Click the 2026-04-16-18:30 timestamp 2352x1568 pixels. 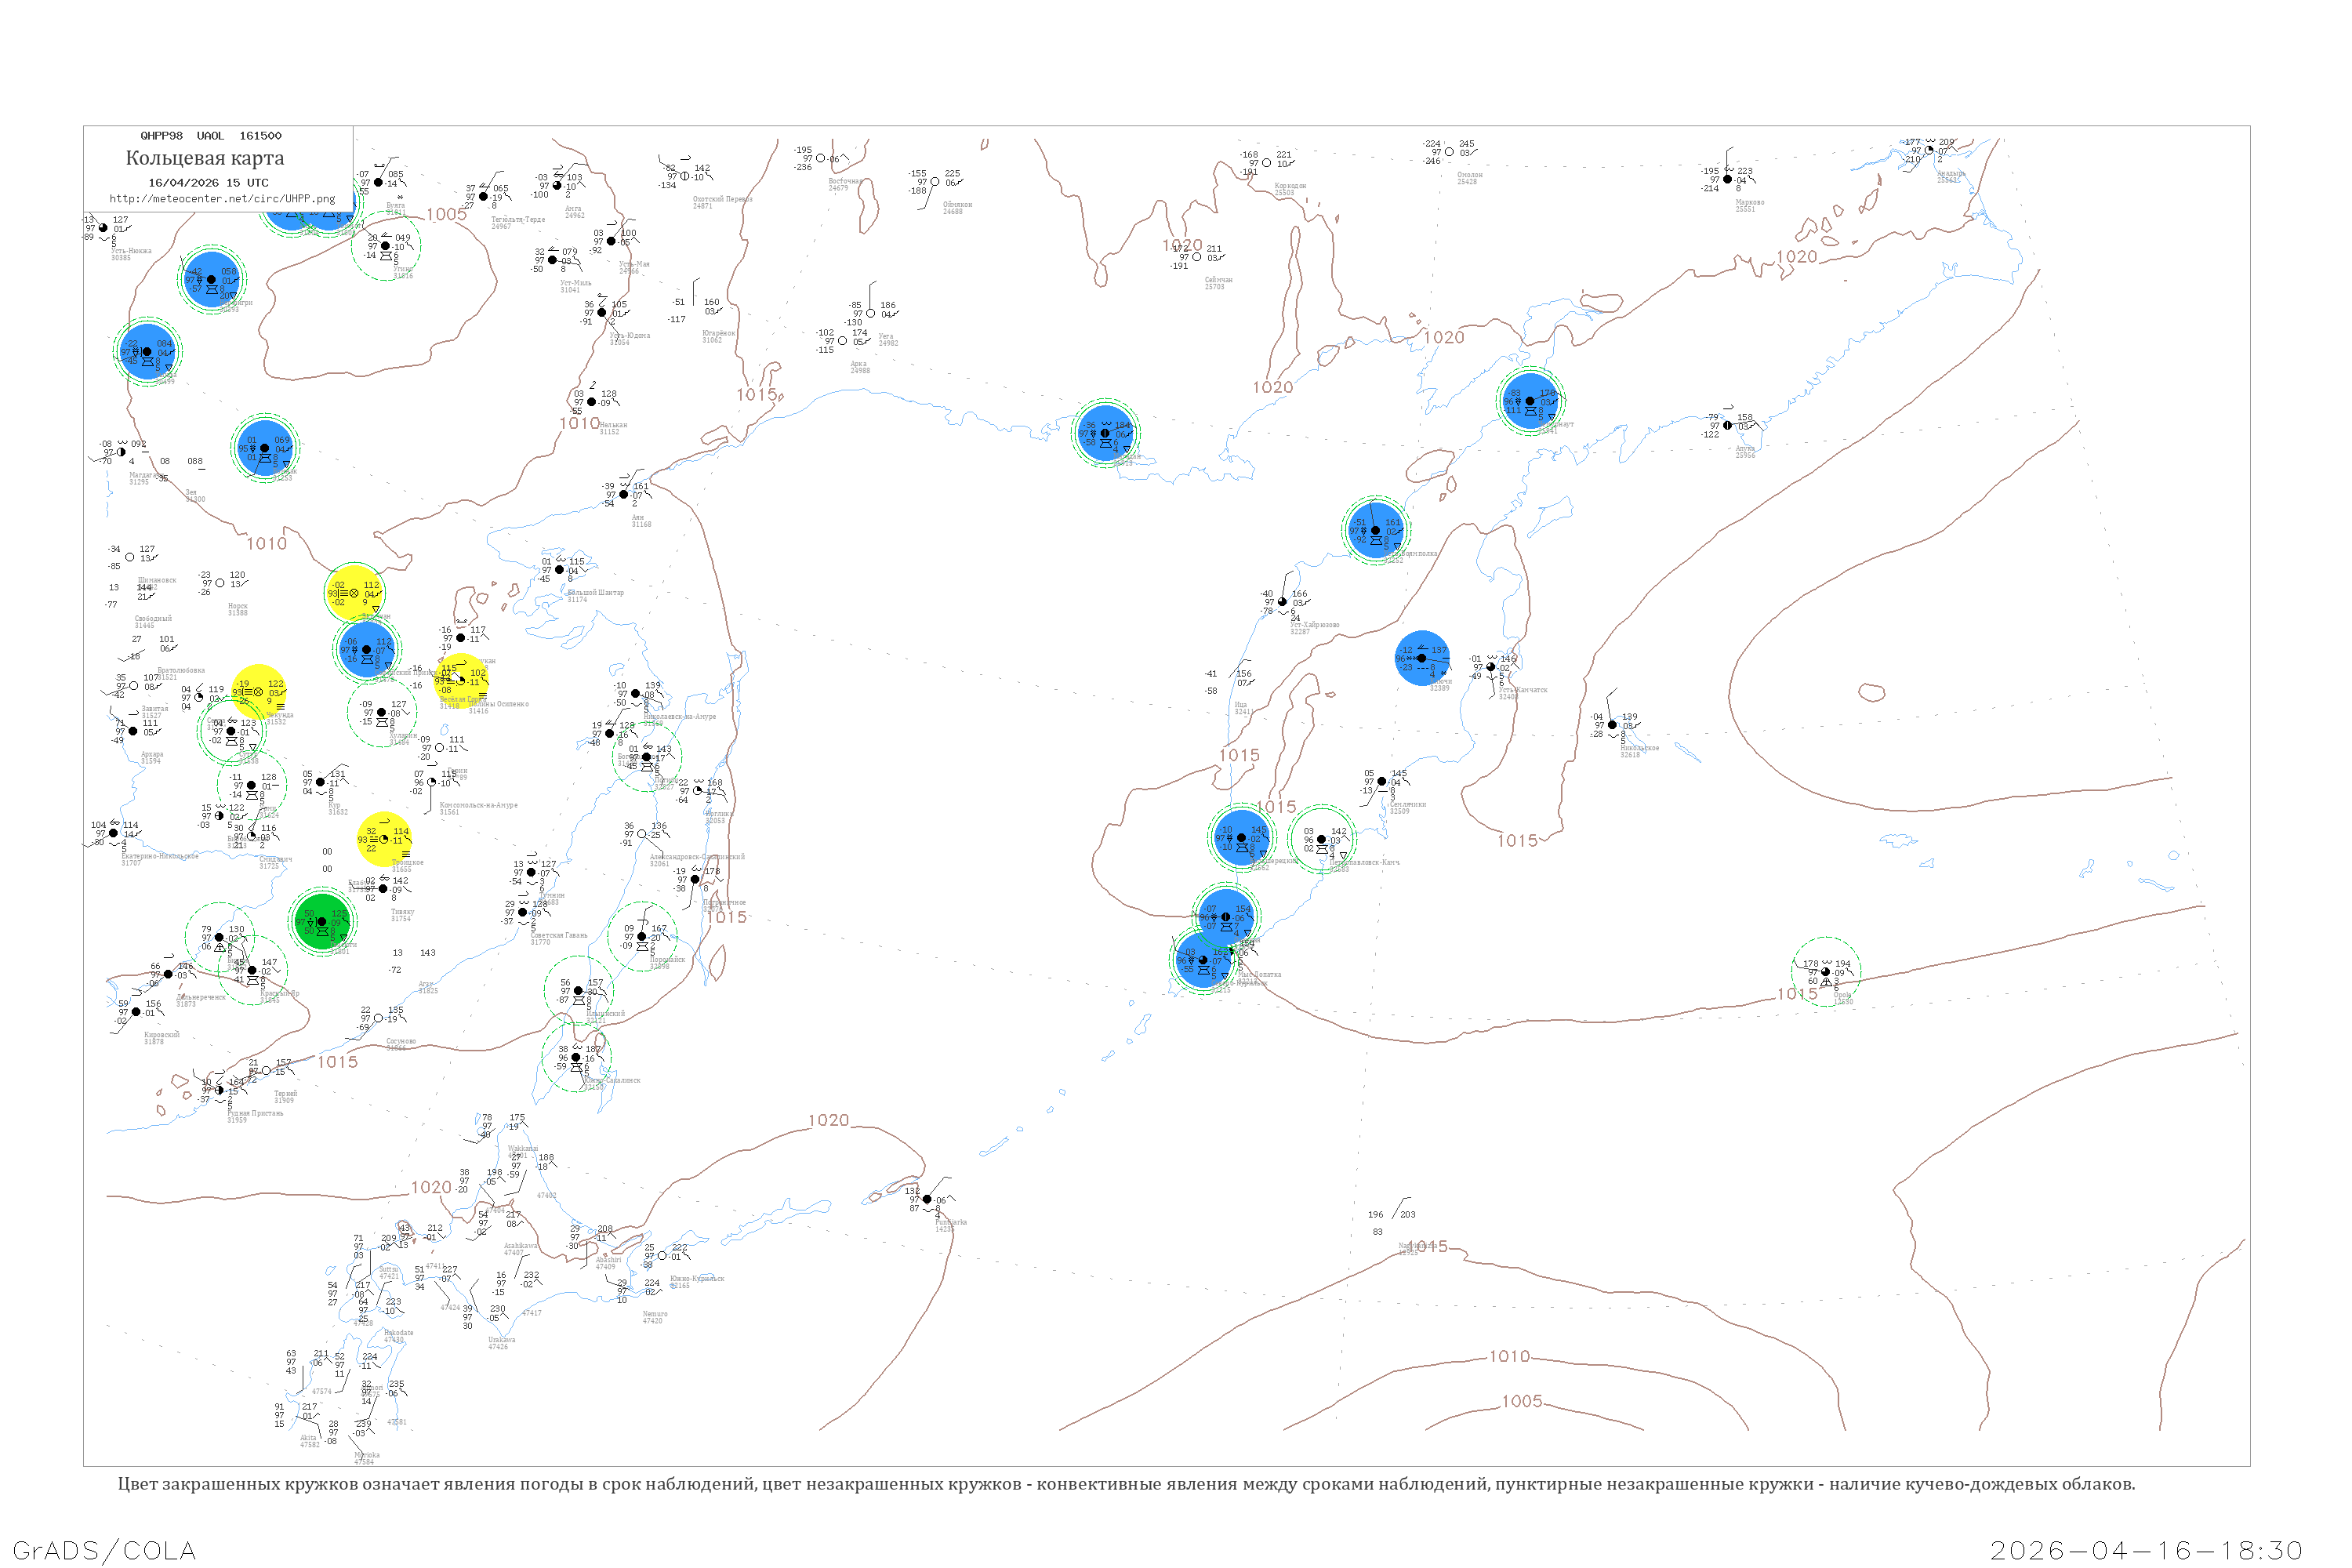point(2146,1550)
